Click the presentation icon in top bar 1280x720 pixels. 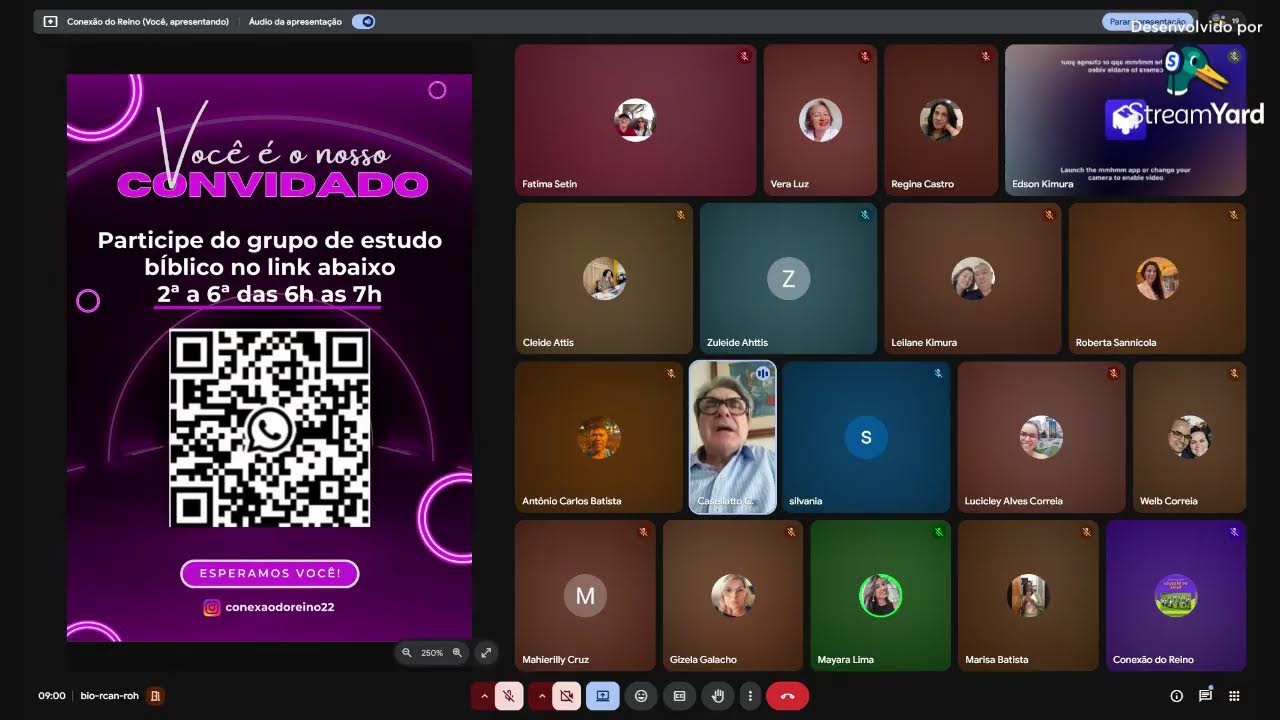click(50, 21)
